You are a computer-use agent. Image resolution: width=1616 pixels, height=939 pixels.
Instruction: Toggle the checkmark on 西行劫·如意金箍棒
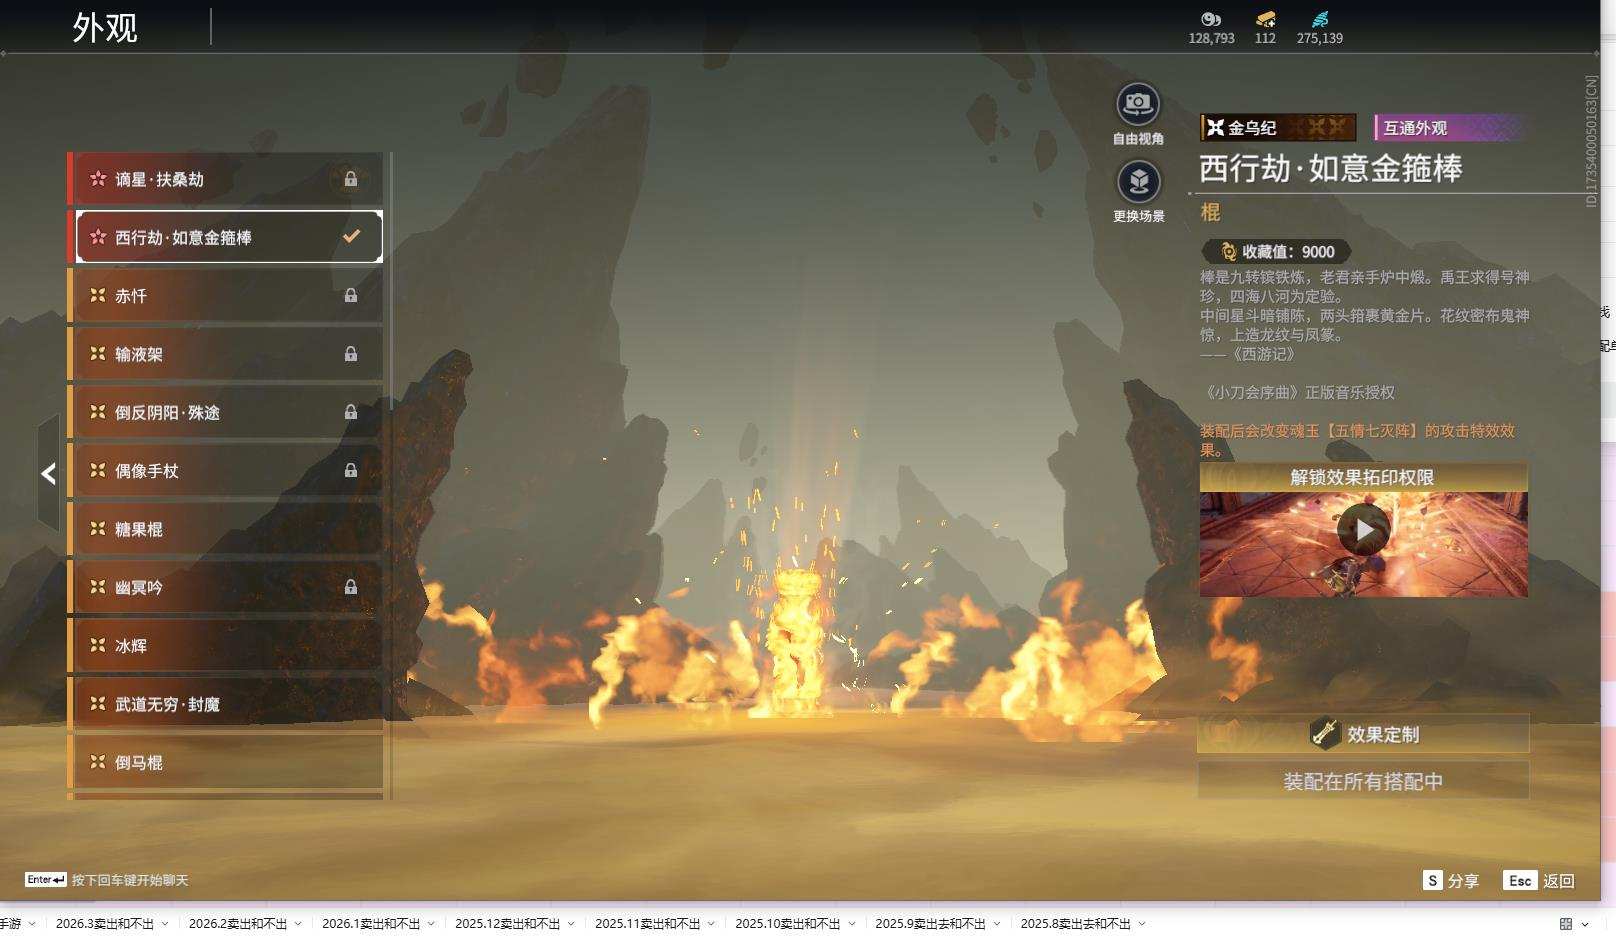(351, 237)
